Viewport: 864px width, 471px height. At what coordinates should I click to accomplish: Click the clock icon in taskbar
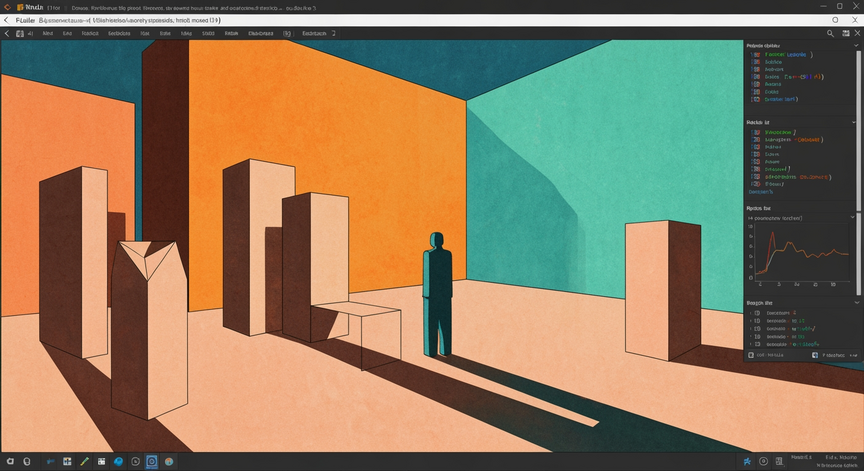coord(135,462)
